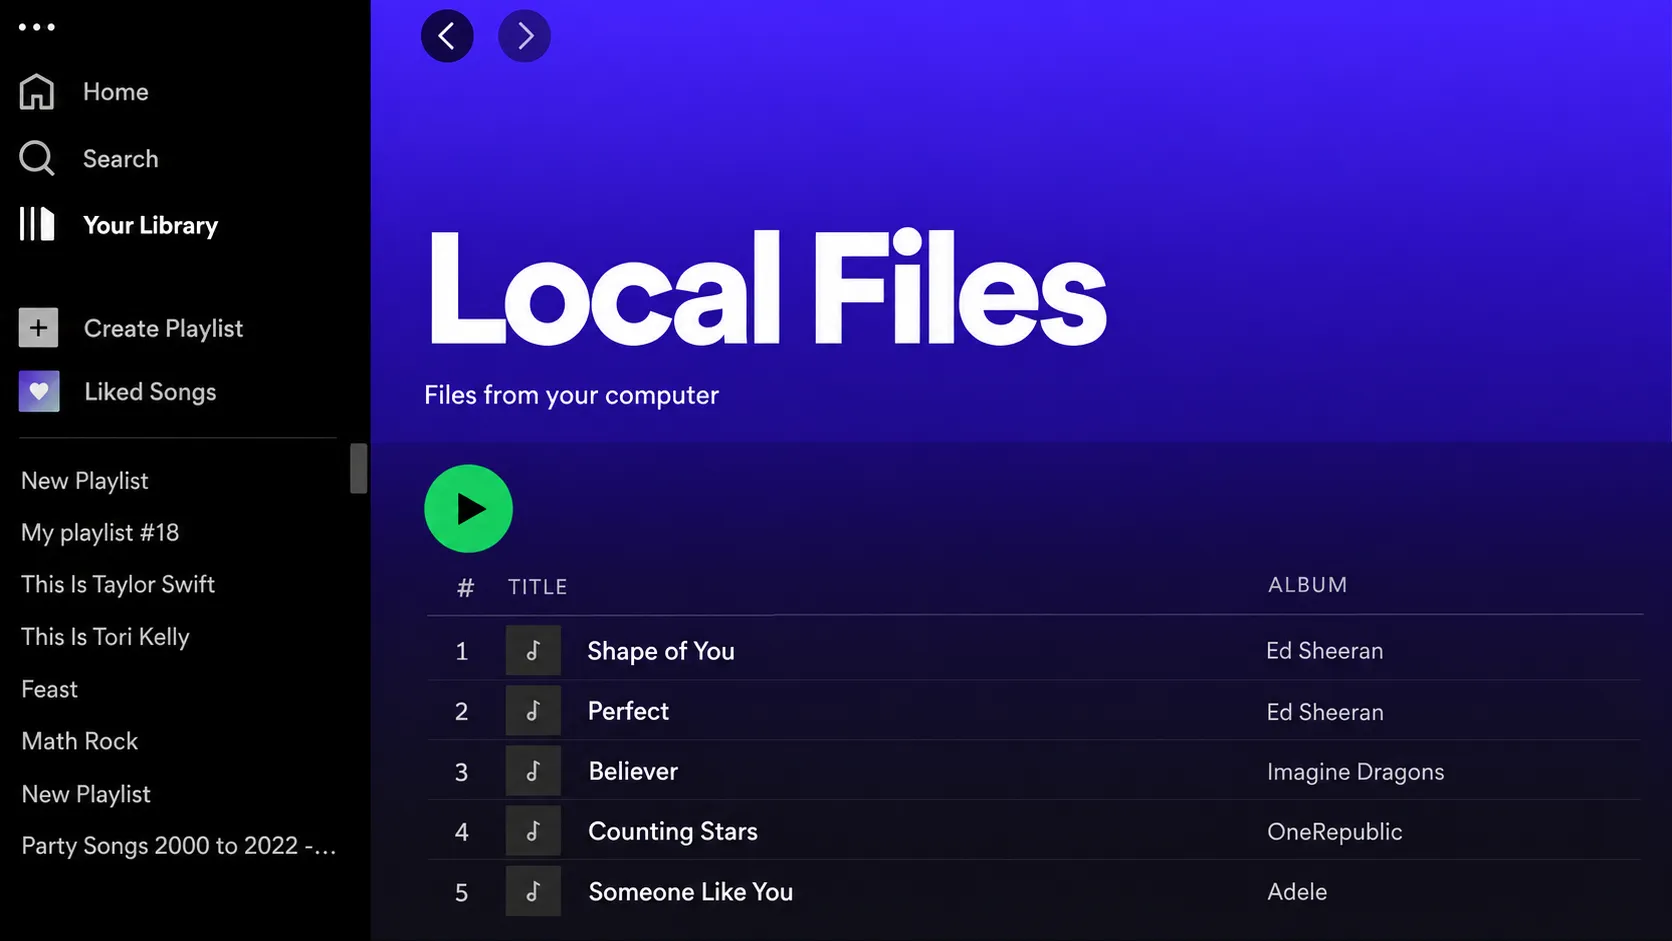Open the three-dot app menu
Image resolution: width=1672 pixels, height=941 pixels.
(37, 27)
